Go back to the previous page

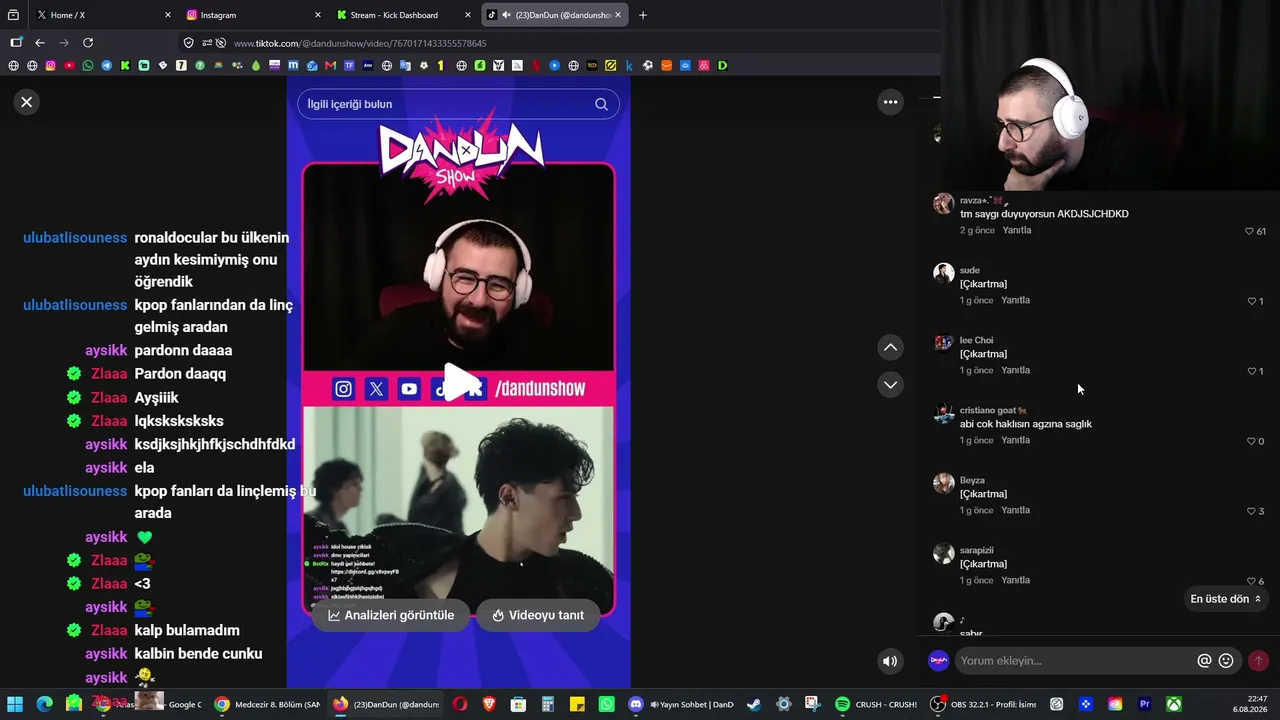point(40,43)
